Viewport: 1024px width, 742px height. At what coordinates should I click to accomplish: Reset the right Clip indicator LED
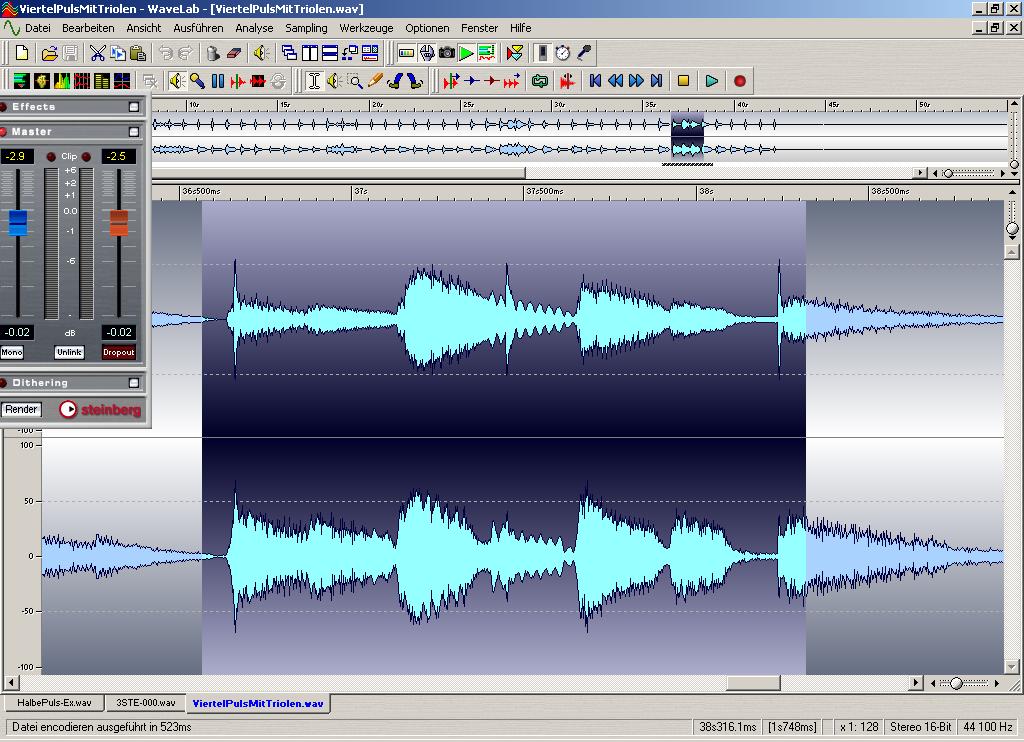click(86, 157)
